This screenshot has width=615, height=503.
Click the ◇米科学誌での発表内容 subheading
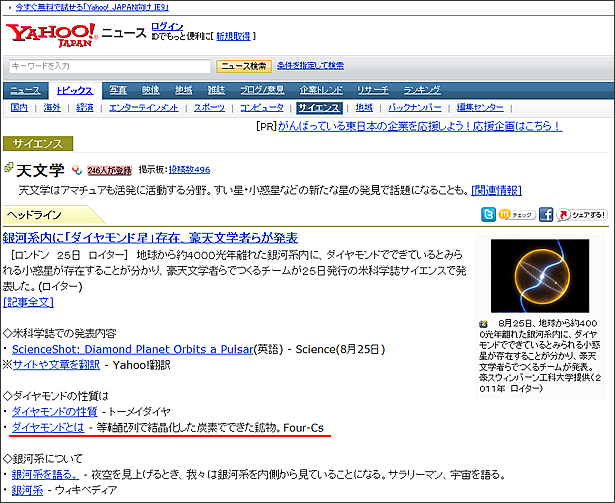(x=60, y=334)
